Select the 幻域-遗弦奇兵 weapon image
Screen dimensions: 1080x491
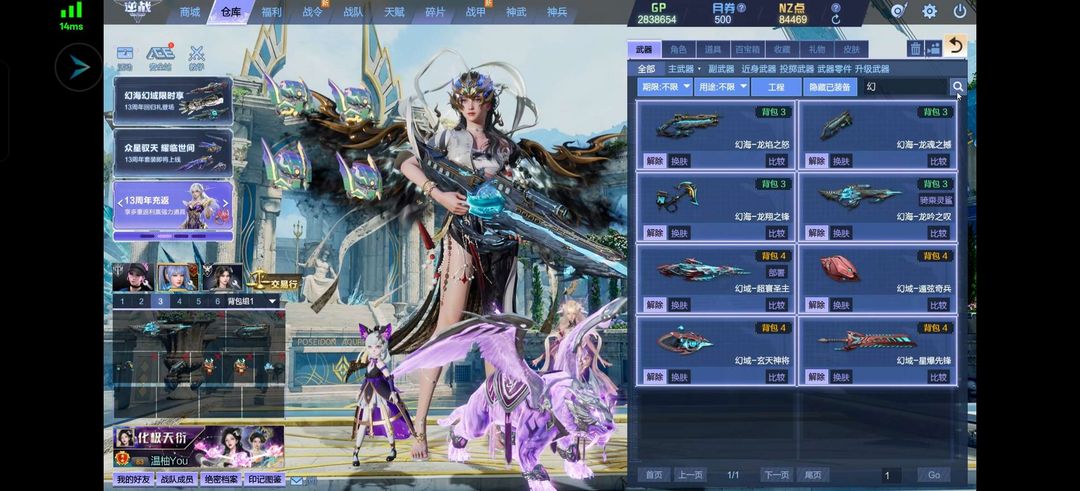tap(840, 268)
